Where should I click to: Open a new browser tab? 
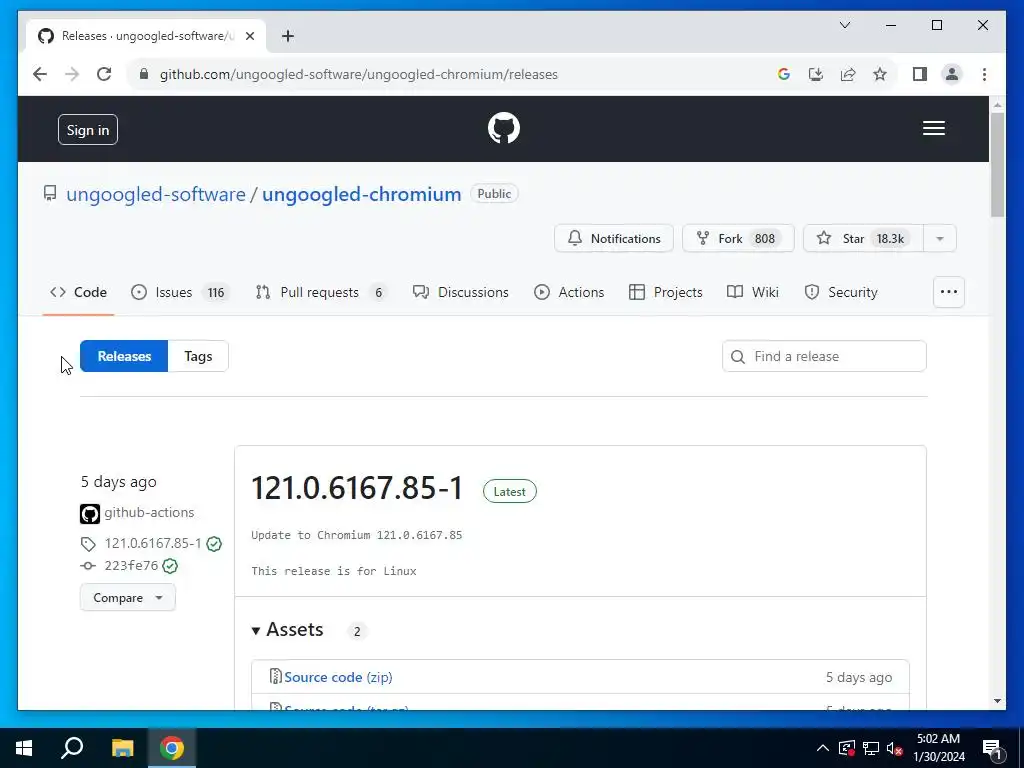pos(287,36)
